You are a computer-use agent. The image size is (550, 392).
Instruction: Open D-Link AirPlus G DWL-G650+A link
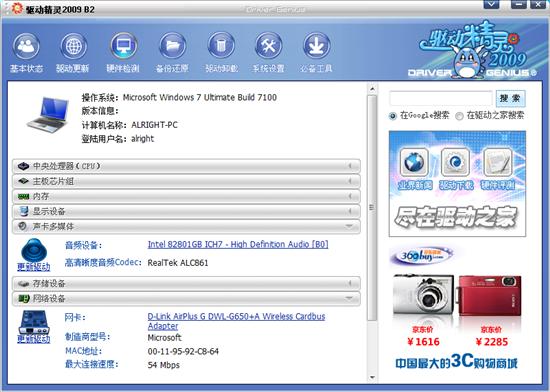[236, 321]
